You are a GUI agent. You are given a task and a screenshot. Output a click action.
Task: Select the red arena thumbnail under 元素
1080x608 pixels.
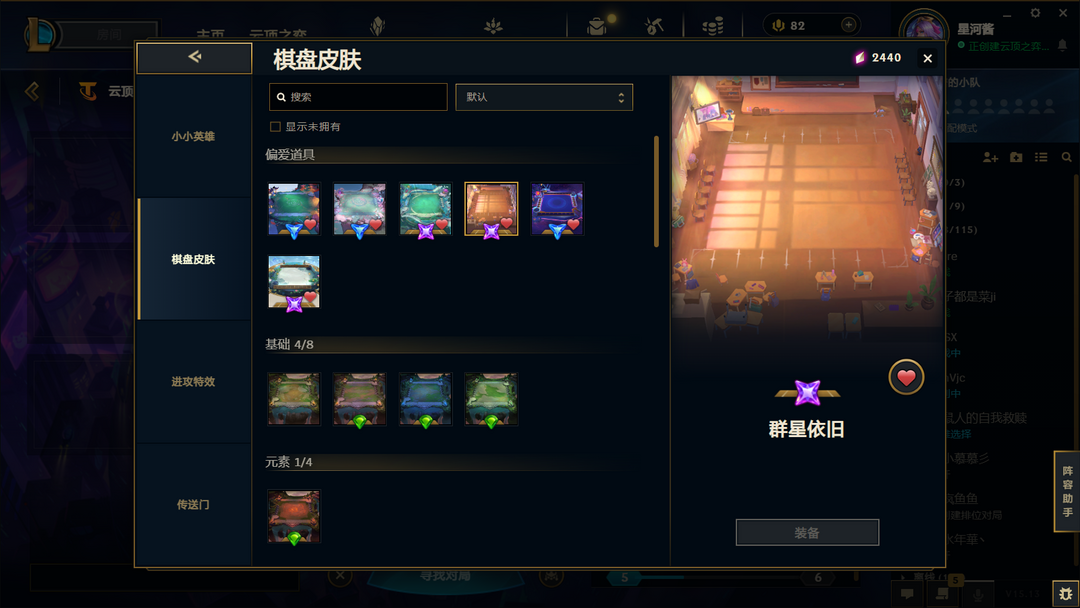click(x=294, y=516)
